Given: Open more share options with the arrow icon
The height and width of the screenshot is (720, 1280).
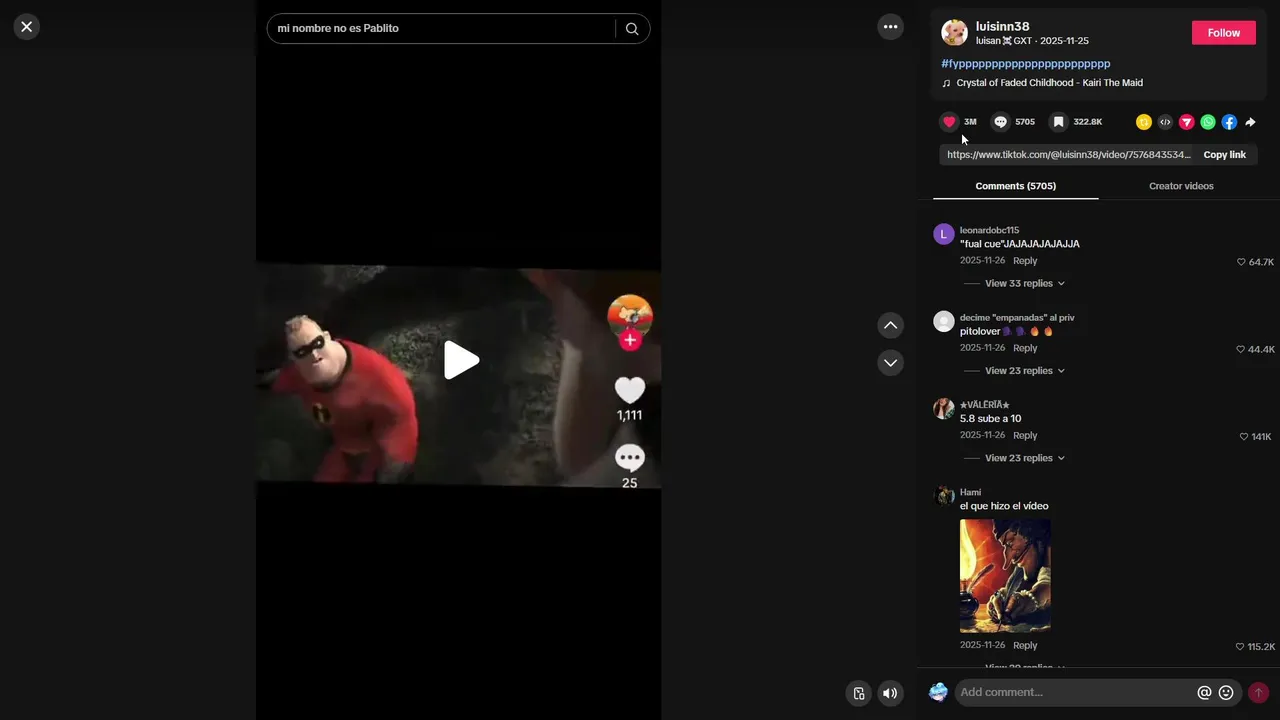Looking at the screenshot, I should pos(1250,122).
